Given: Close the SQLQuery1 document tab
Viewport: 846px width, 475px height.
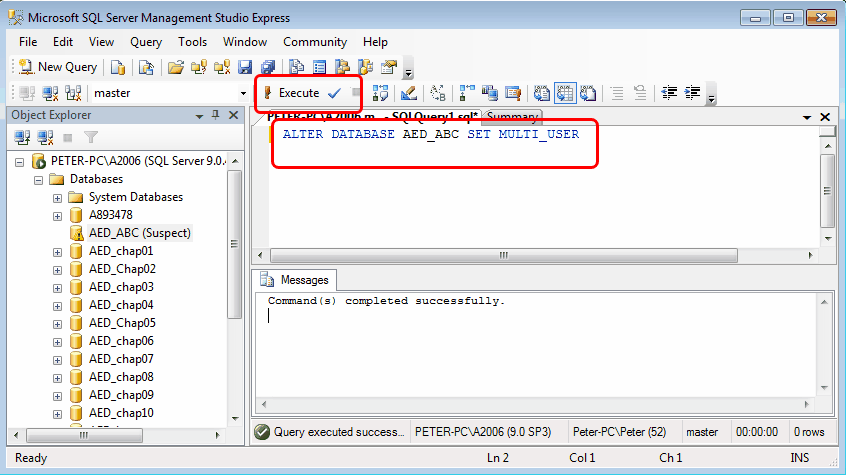Looking at the screenshot, I should pos(825,117).
